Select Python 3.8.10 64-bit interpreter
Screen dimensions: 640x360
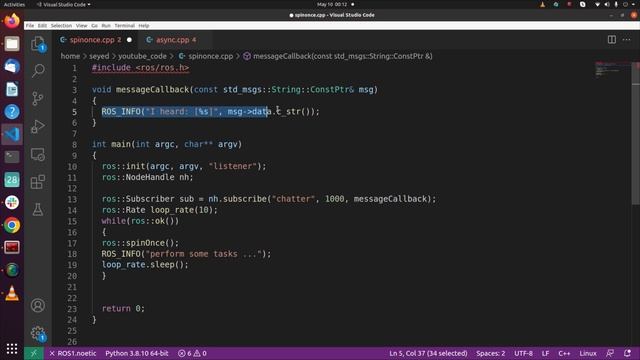[137, 353]
